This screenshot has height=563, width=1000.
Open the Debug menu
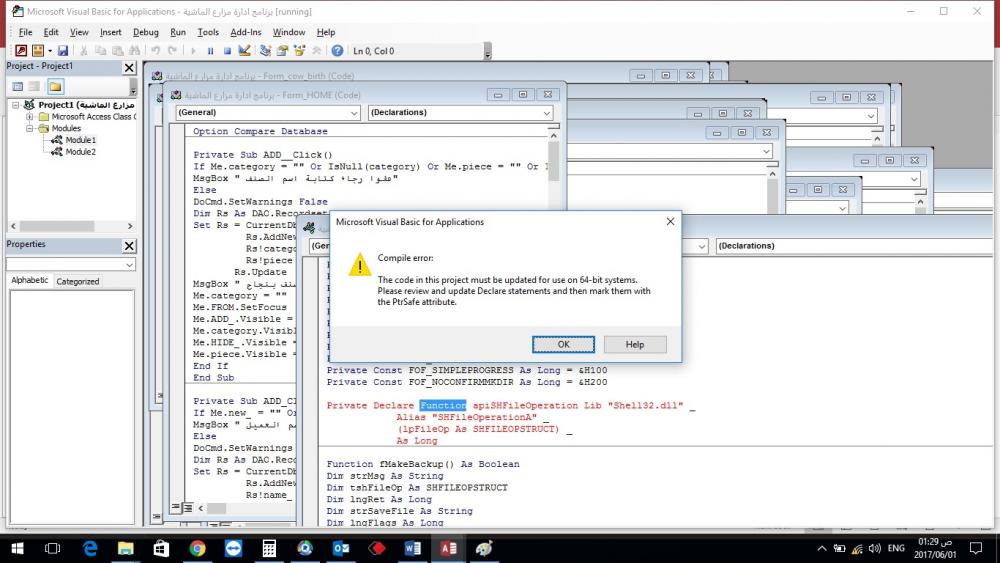(145, 32)
